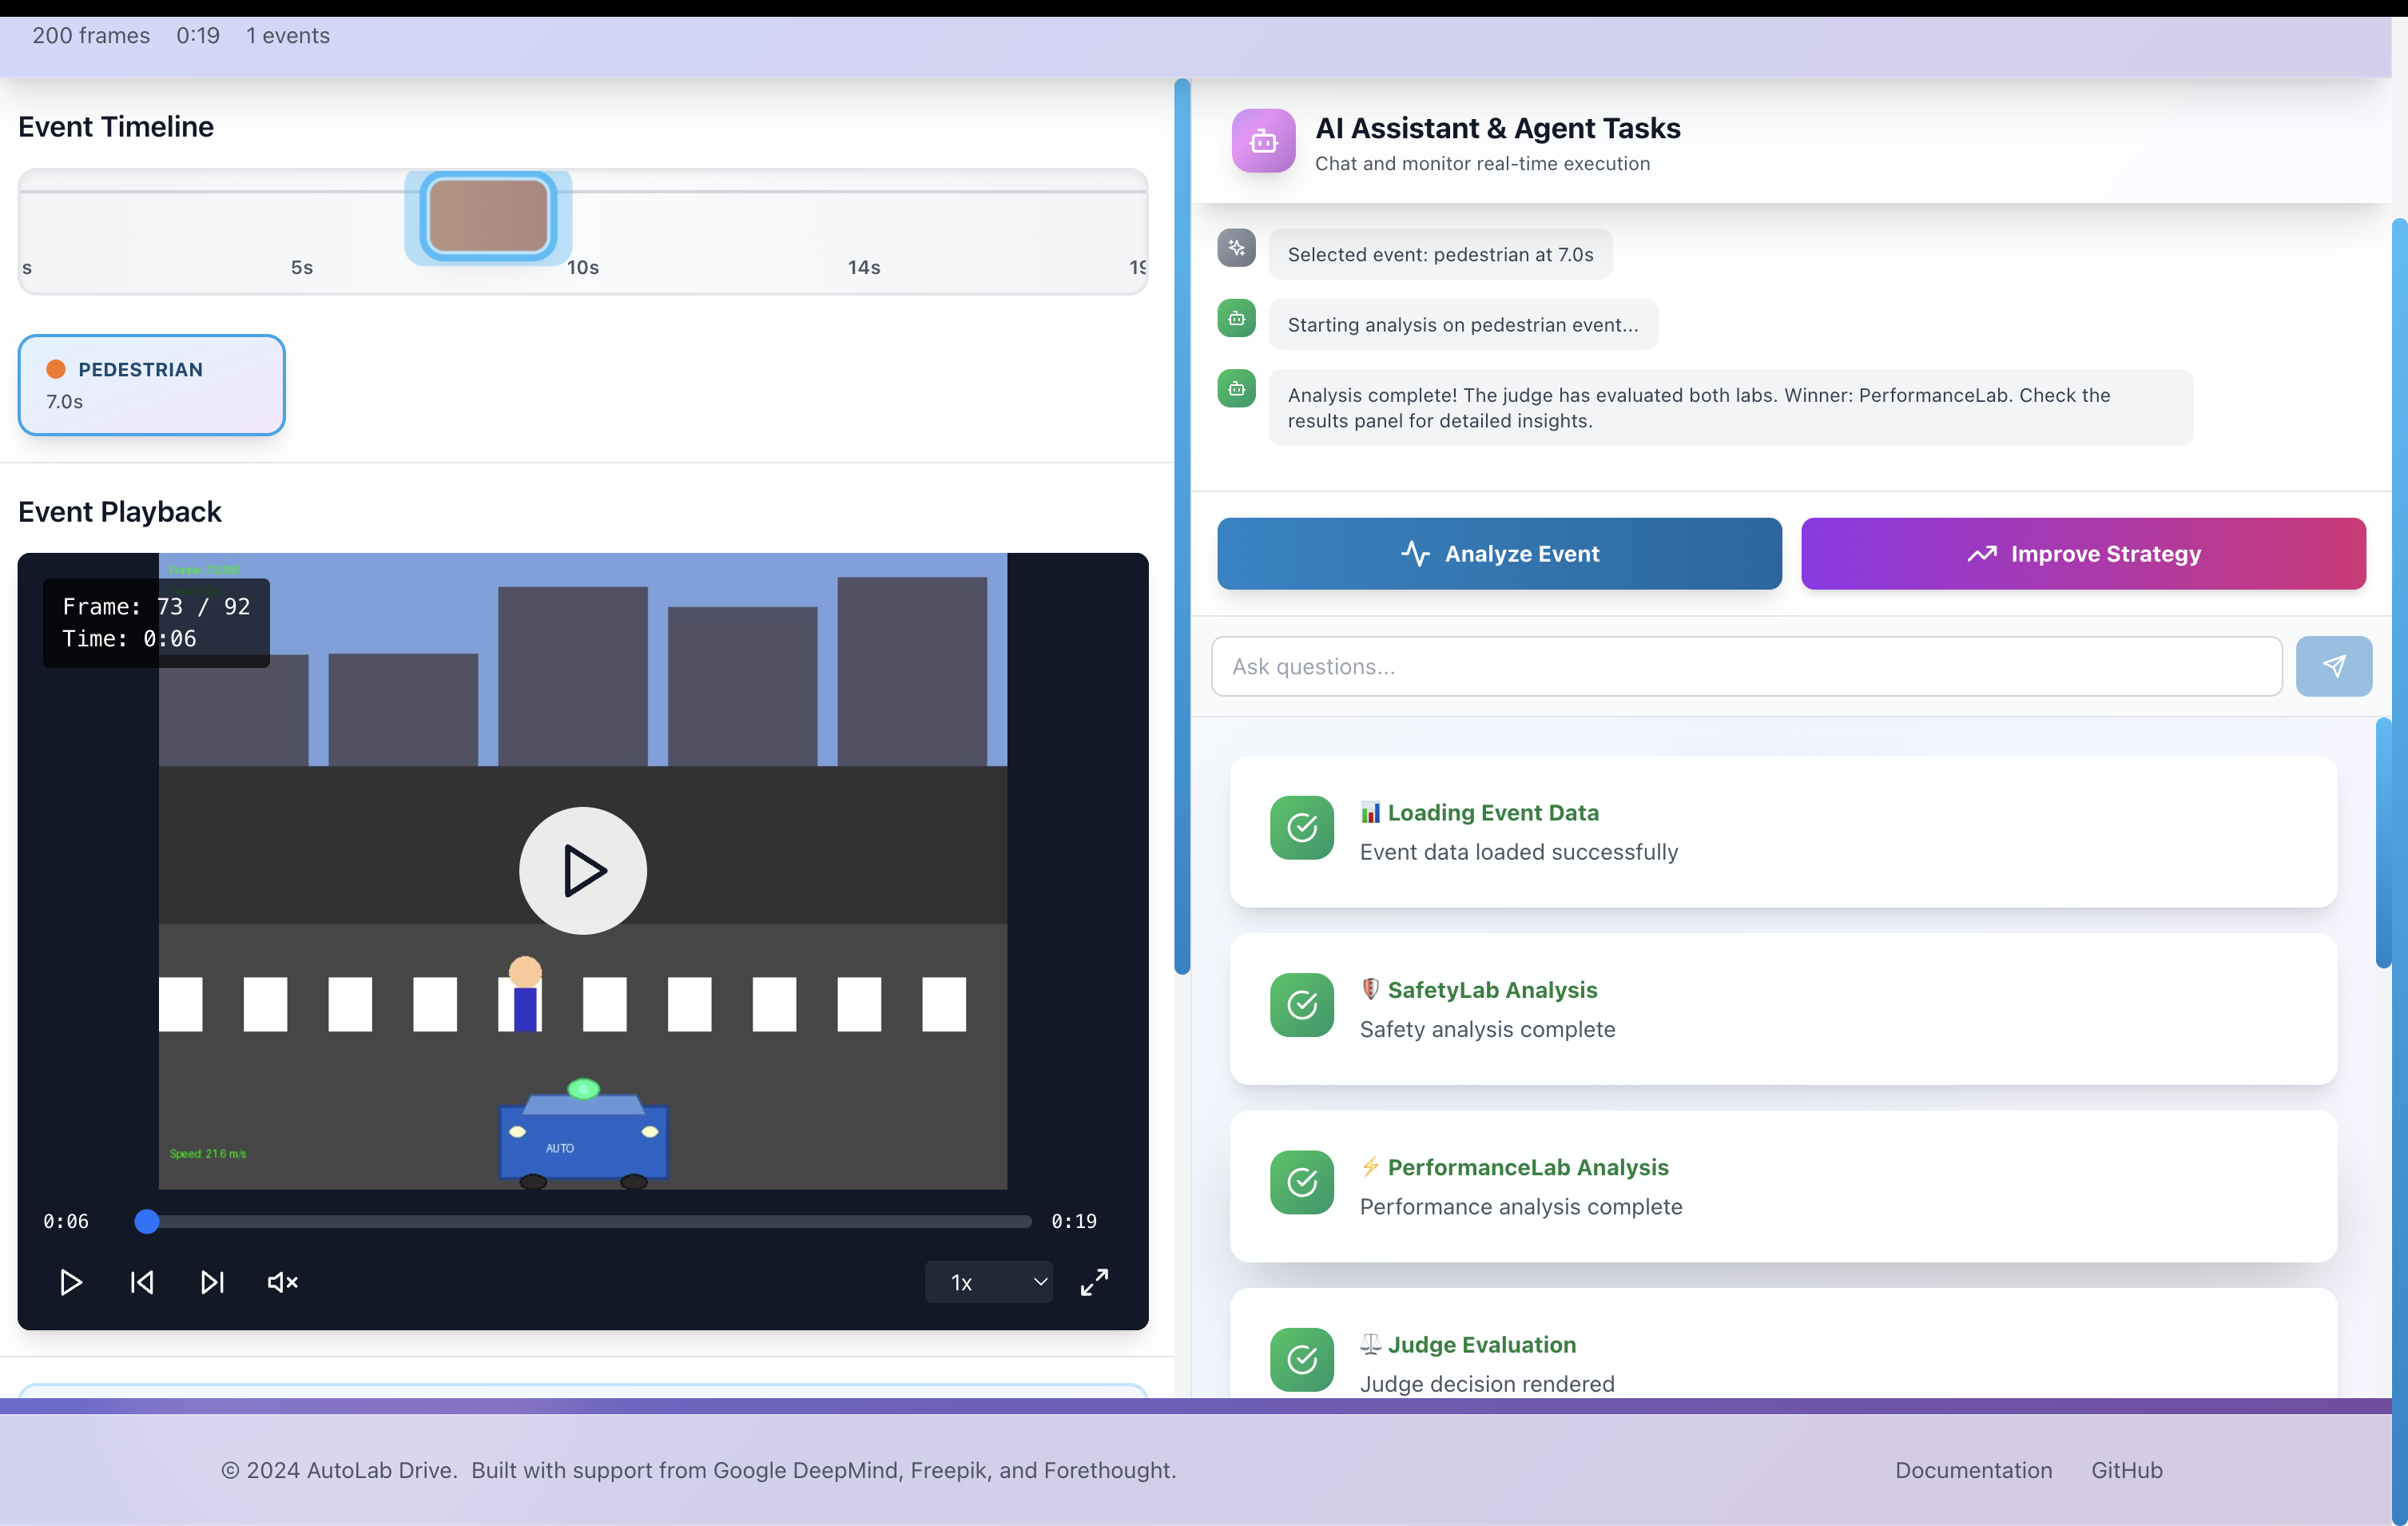
Task: Select the PEDESTRIAN 7.0s event card
Action: pos(151,385)
